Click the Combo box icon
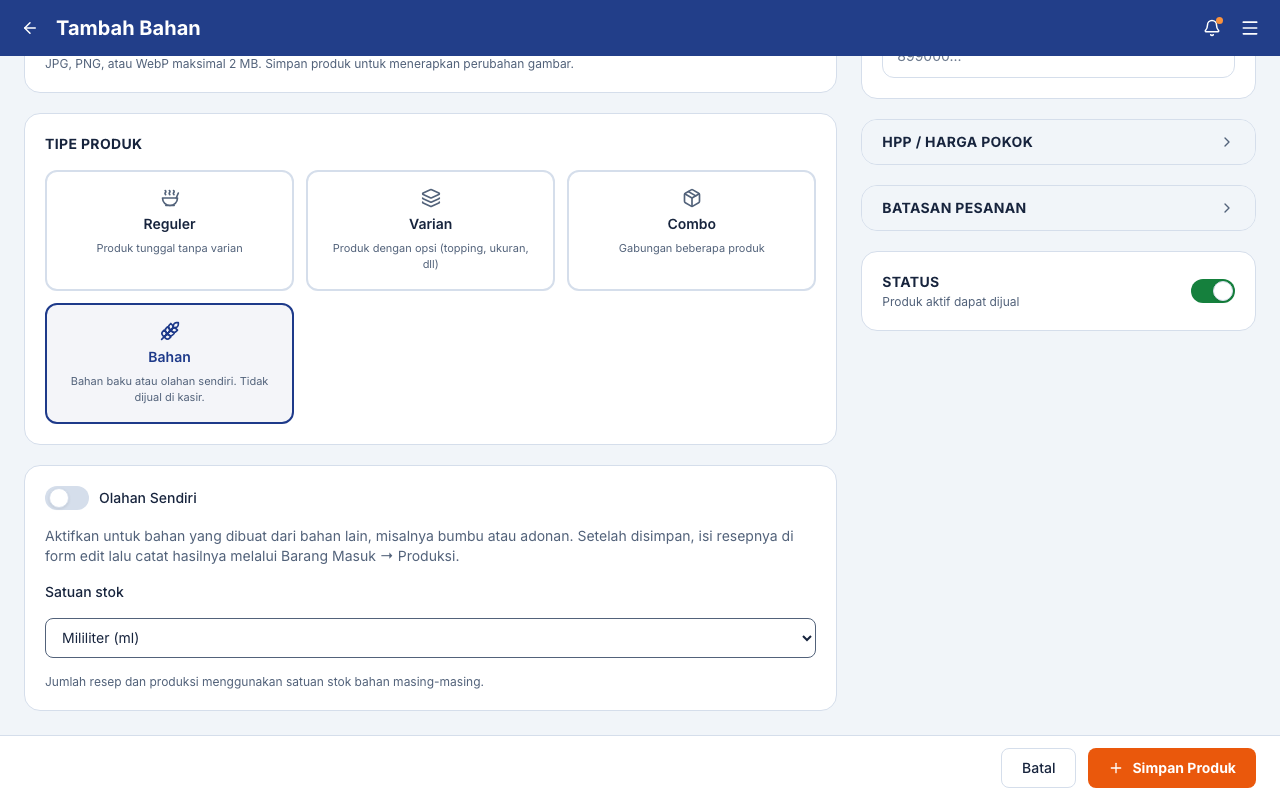The width and height of the screenshot is (1280, 800). (x=692, y=198)
